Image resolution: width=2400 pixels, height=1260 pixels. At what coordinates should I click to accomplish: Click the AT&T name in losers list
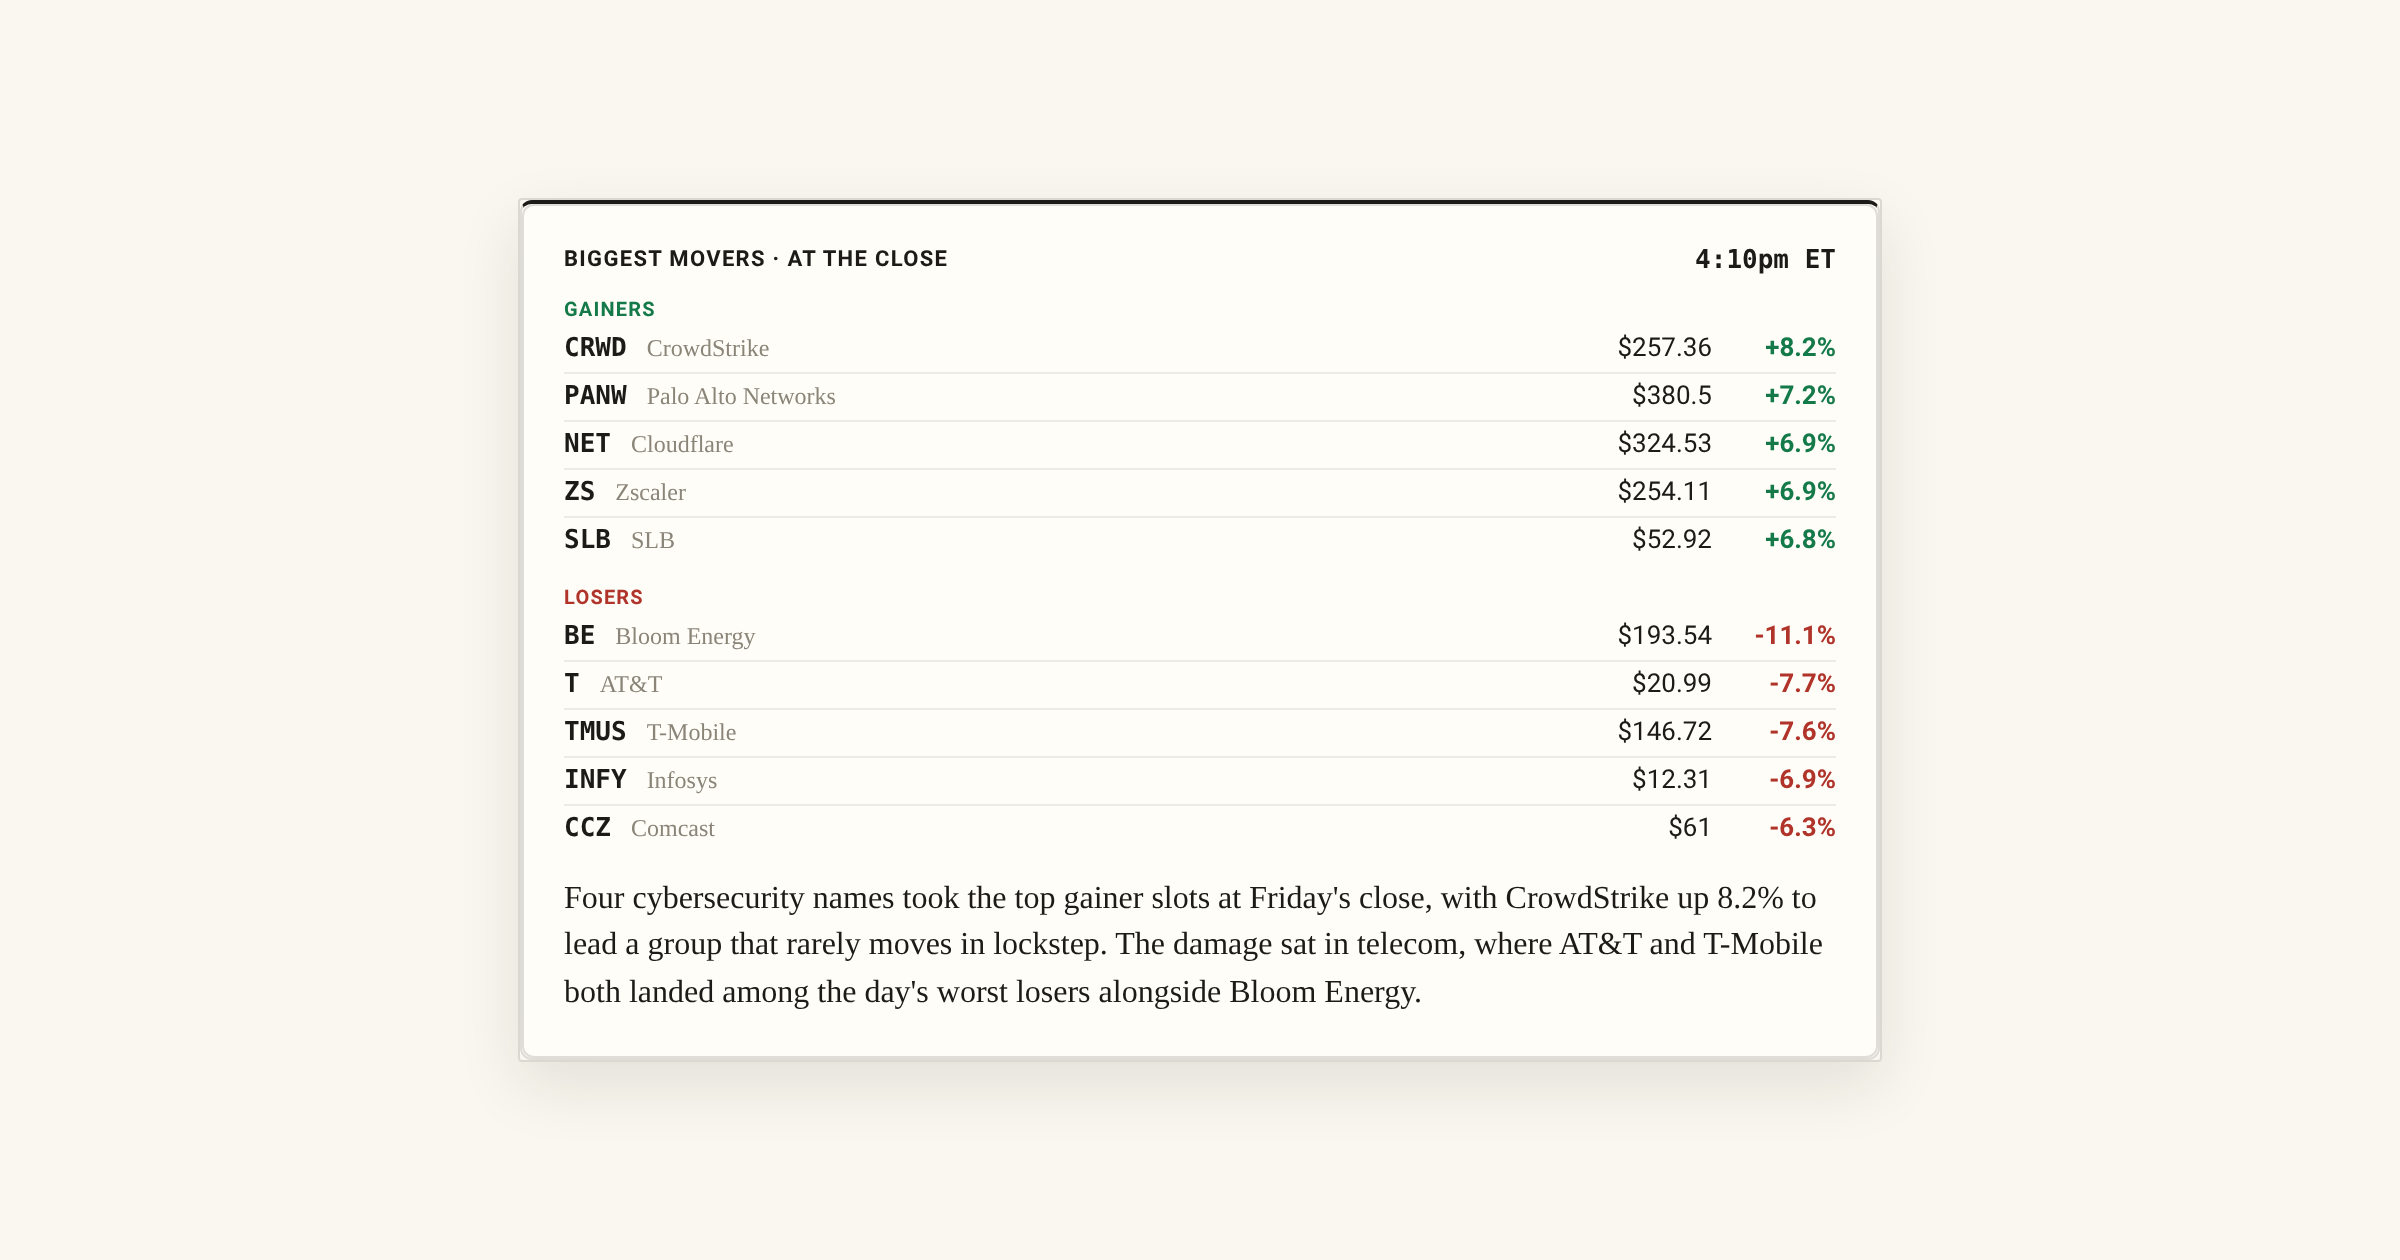631,684
